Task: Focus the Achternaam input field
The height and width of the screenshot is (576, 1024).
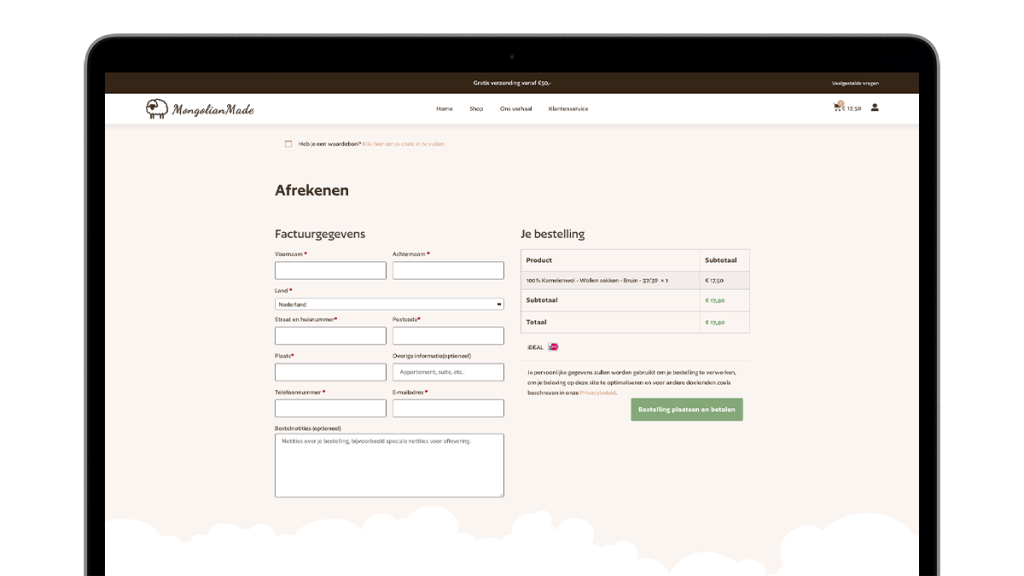Action: [448, 271]
